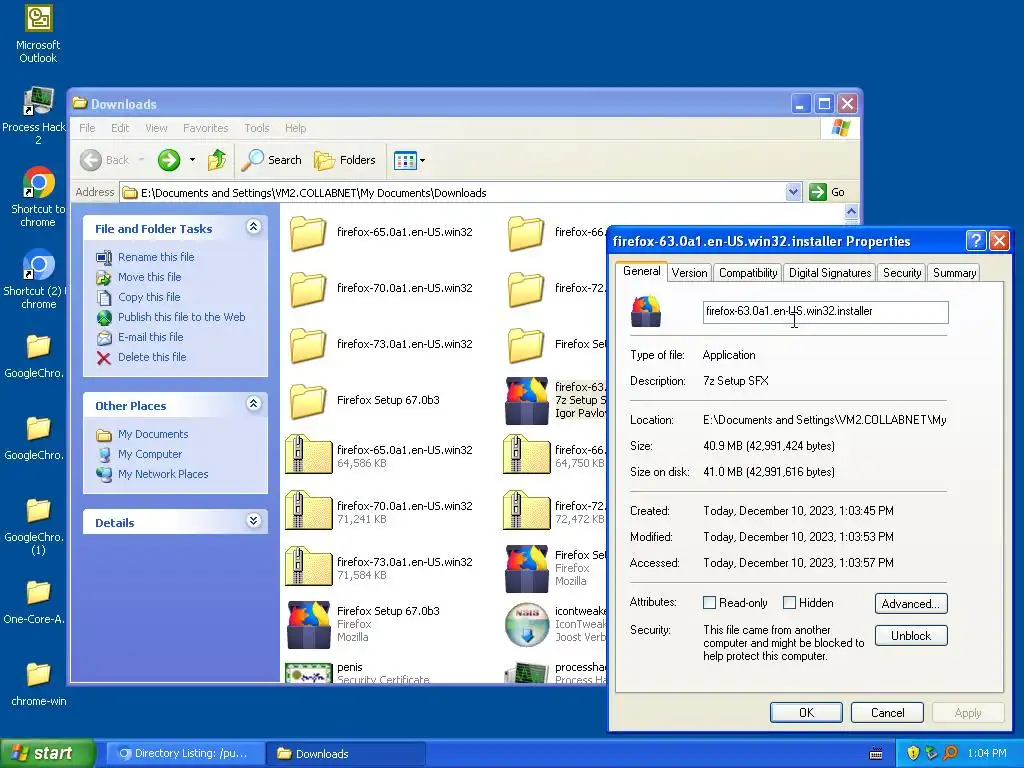Click the Go button next to address
1024x768 pixels.
[827, 192]
